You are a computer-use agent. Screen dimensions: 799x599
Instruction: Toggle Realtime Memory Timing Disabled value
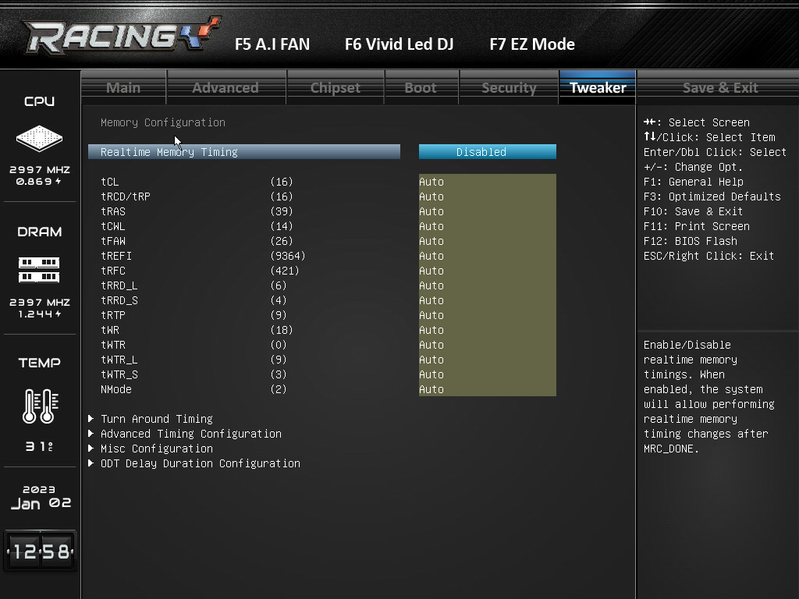pos(487,152)
